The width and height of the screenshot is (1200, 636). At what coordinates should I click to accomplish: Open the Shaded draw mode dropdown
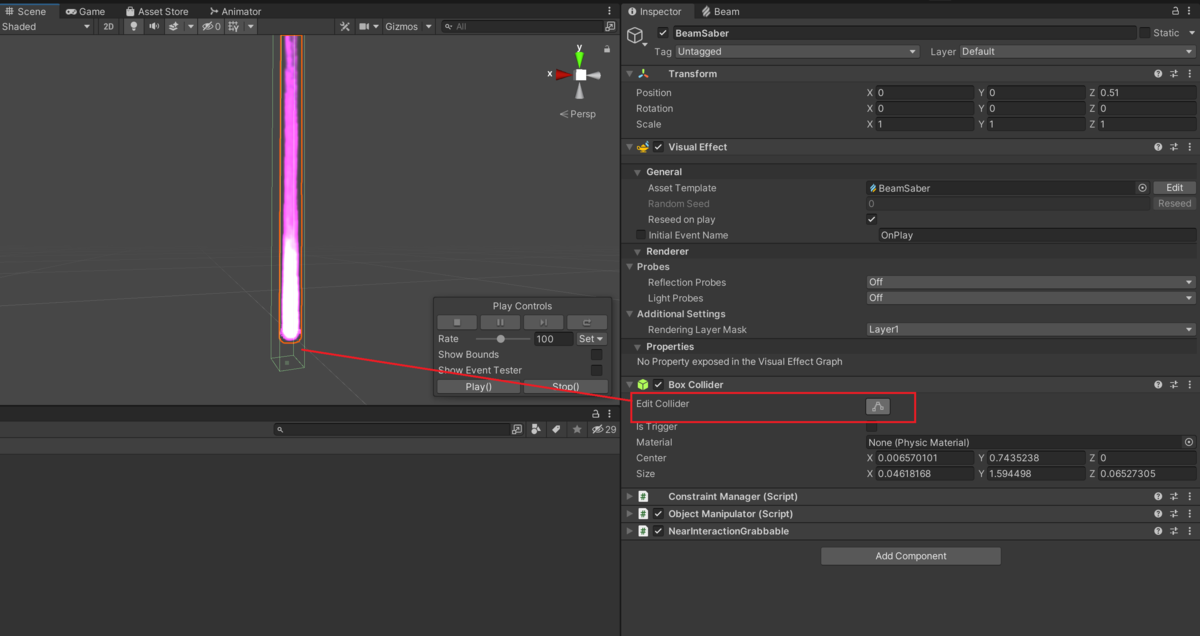(46, 27)
